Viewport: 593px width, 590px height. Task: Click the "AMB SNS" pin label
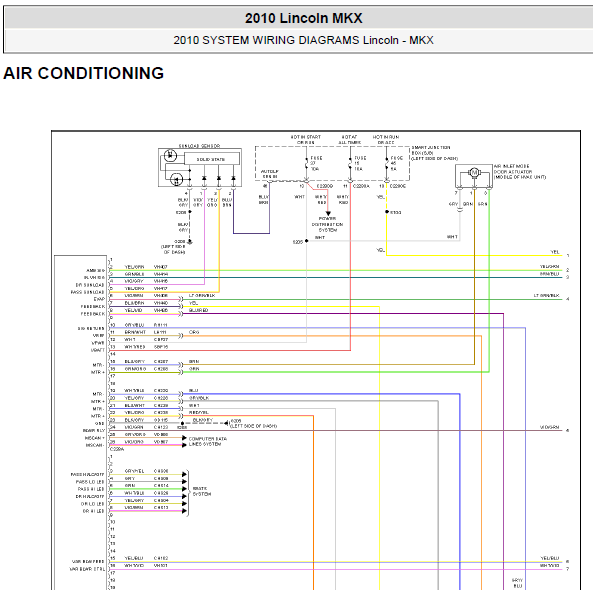coord(95,270)
